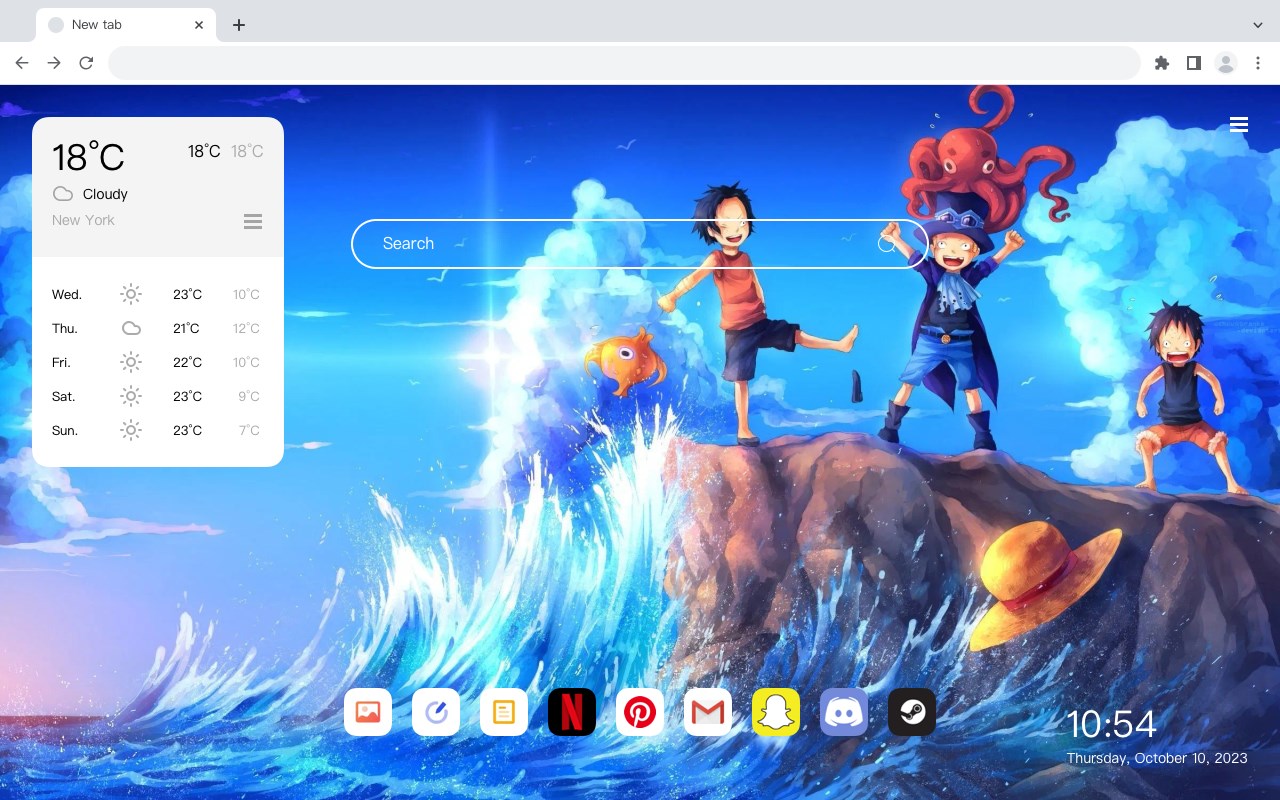Launch the Gmail shortcut
1280x800 pixels.
point(708,712)
